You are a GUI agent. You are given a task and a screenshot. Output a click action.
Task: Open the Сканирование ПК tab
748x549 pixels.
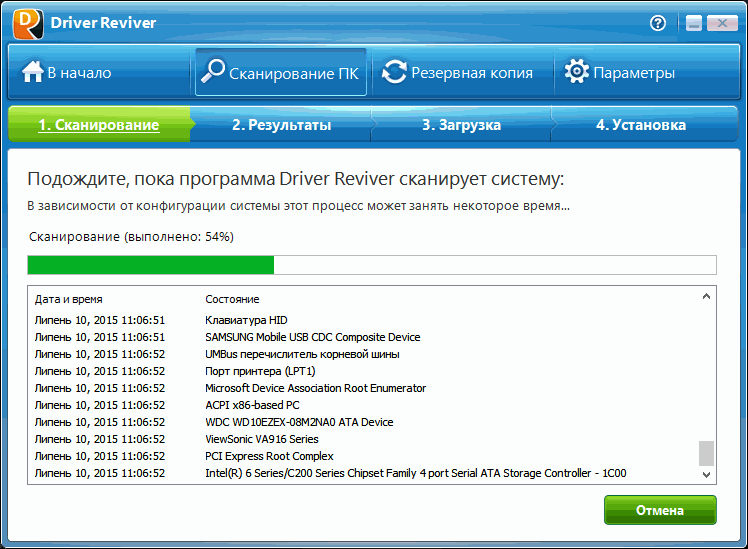point(281,72)
